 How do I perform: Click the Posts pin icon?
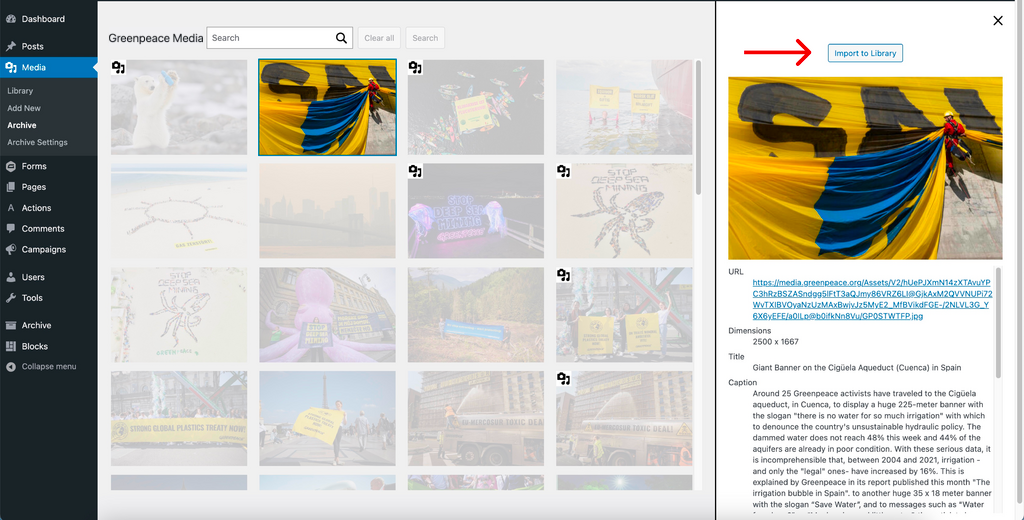point(11,46)
